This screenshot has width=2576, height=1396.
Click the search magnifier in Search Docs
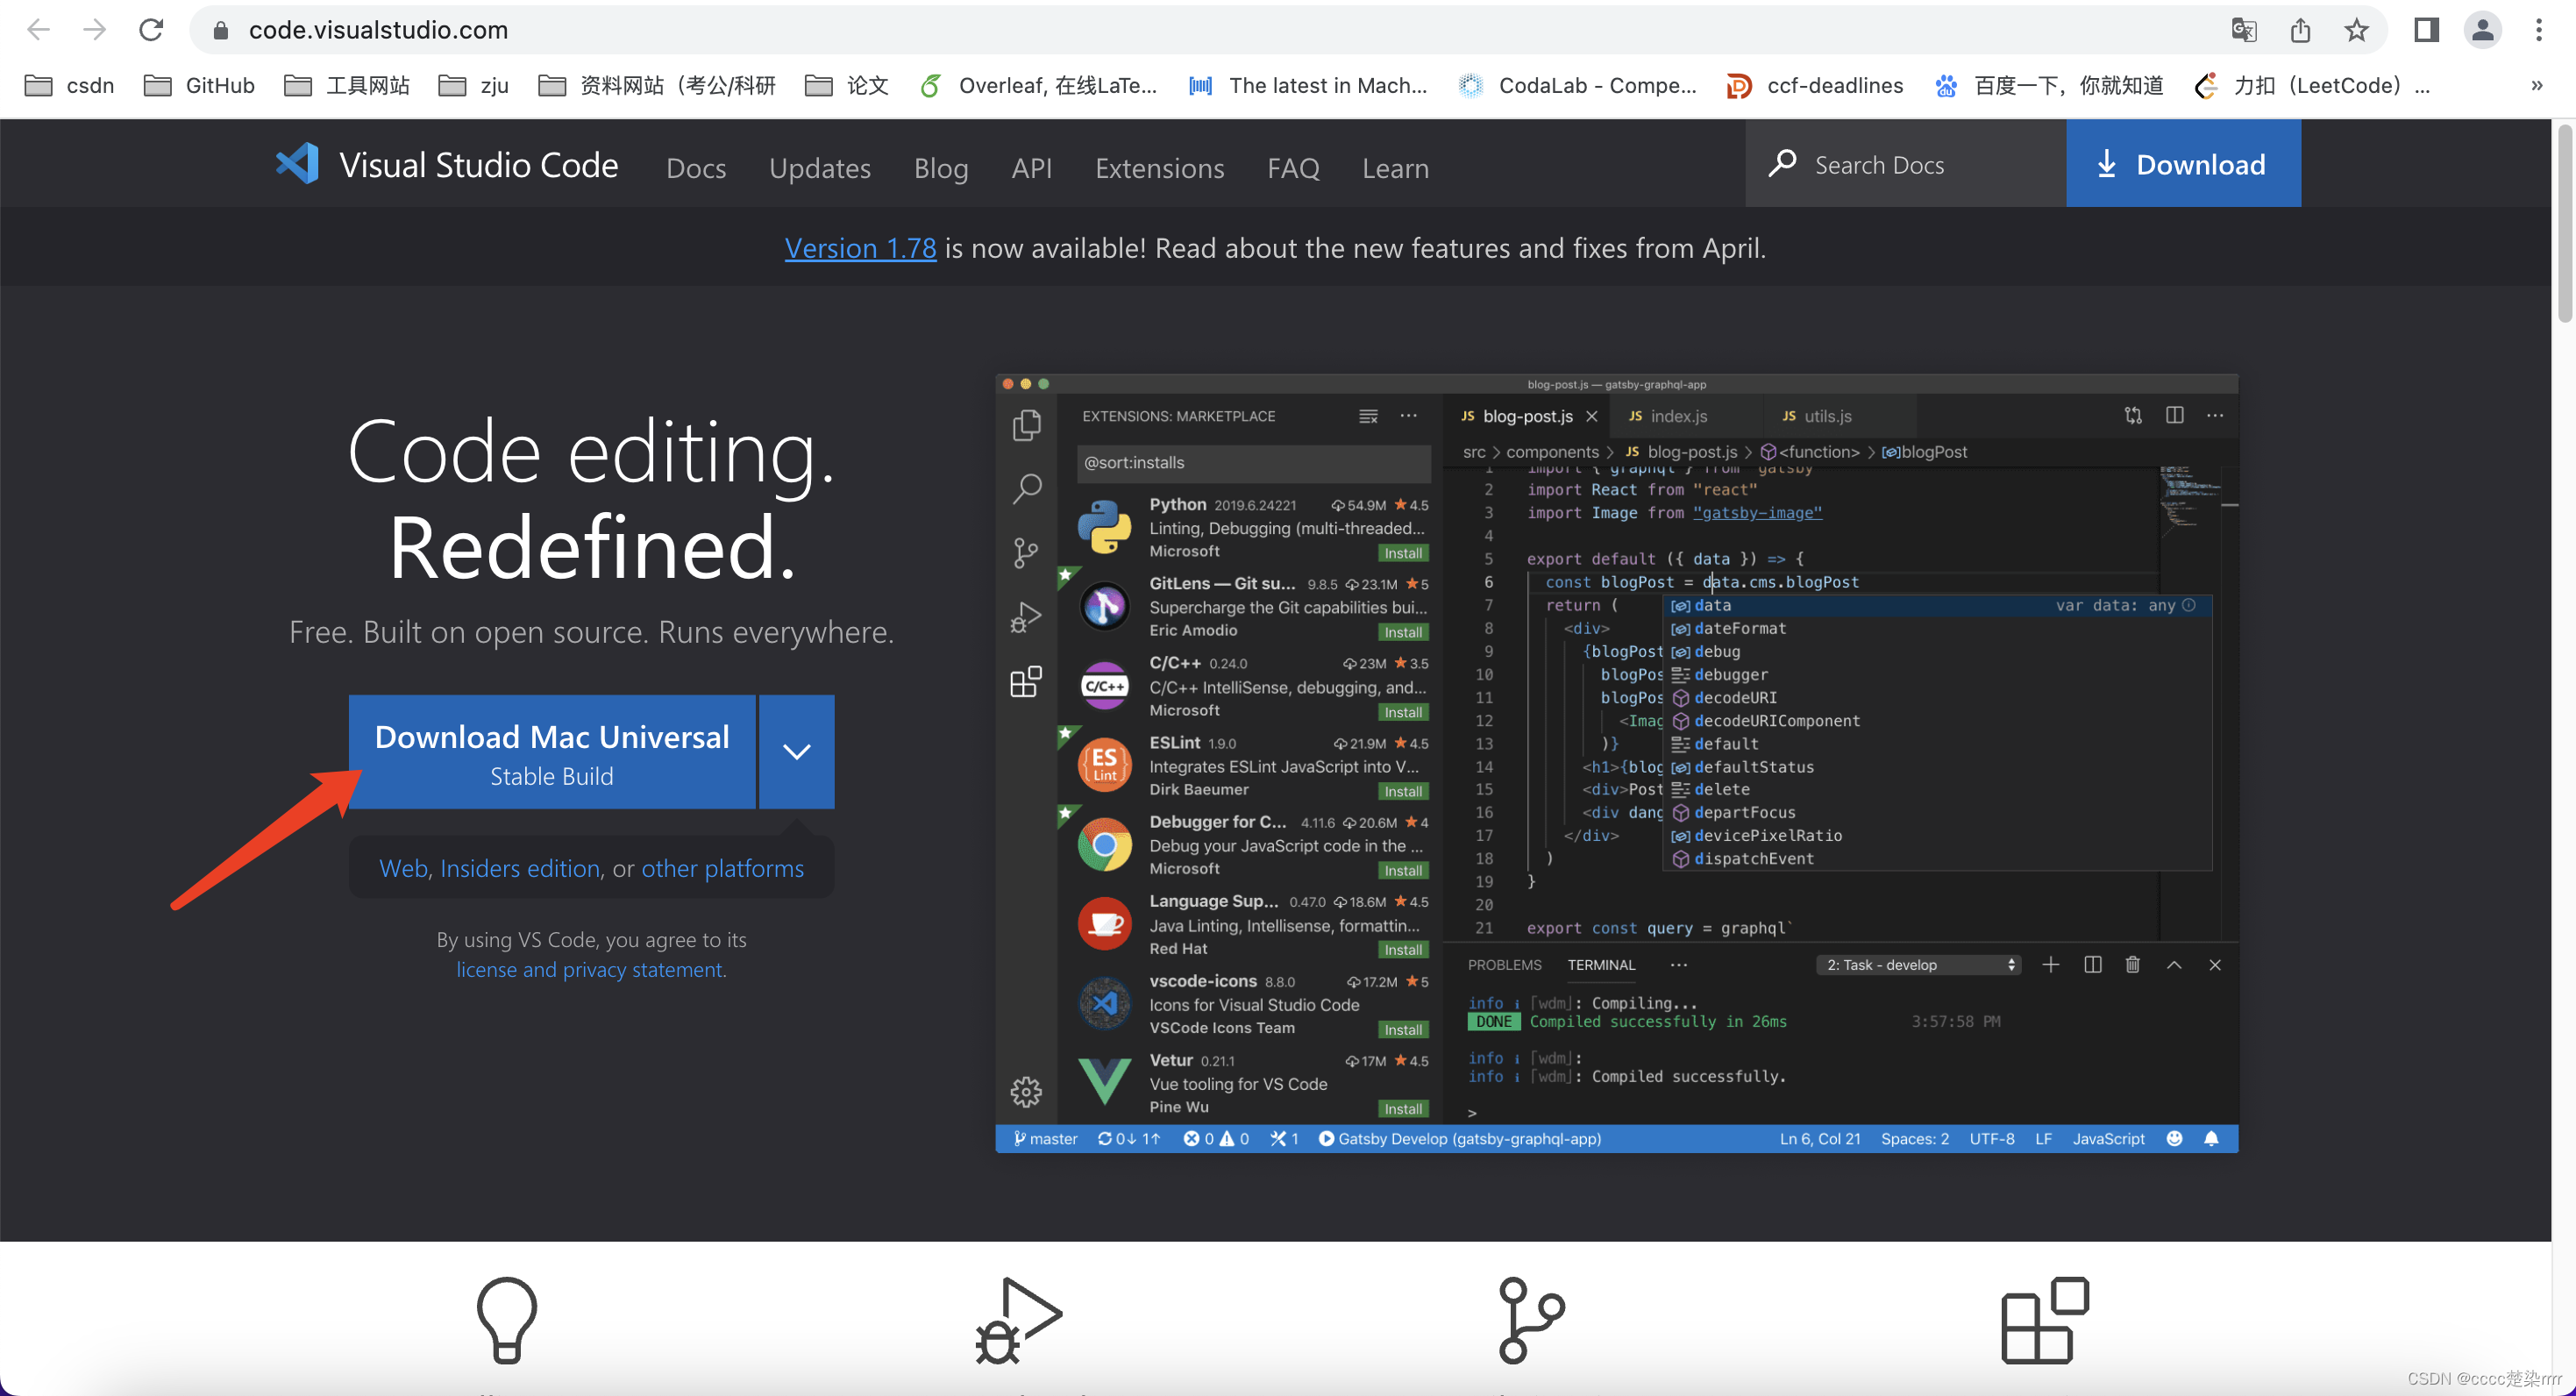[x=1782, y=164]
